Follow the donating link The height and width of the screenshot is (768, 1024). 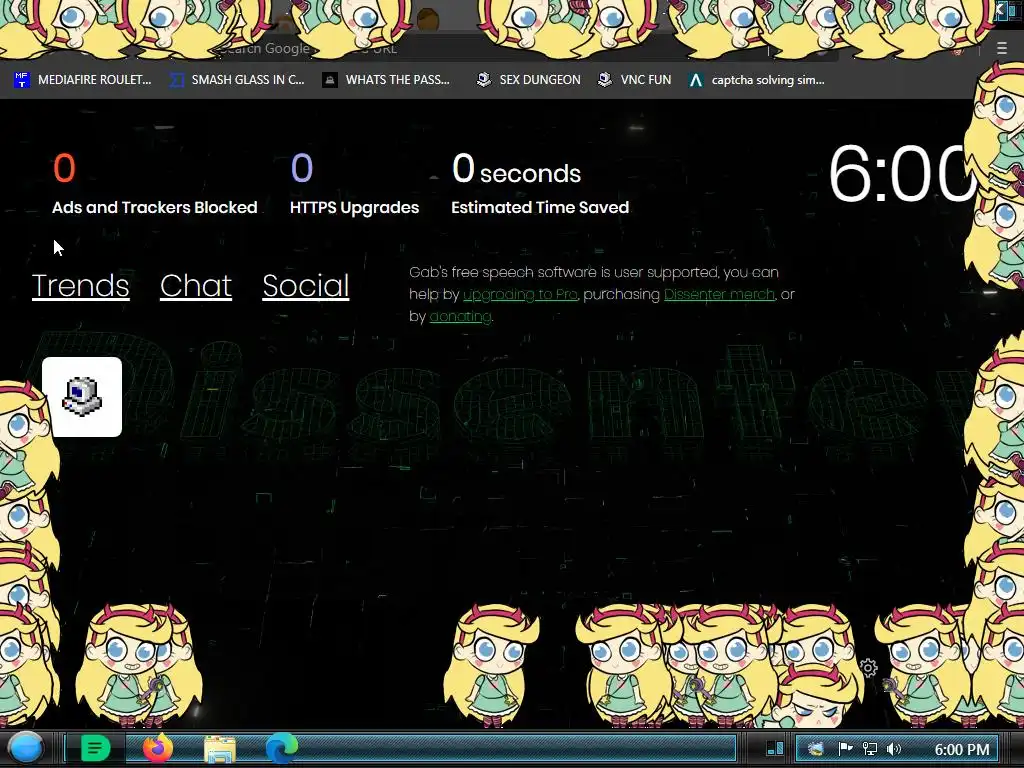(460, 317)
